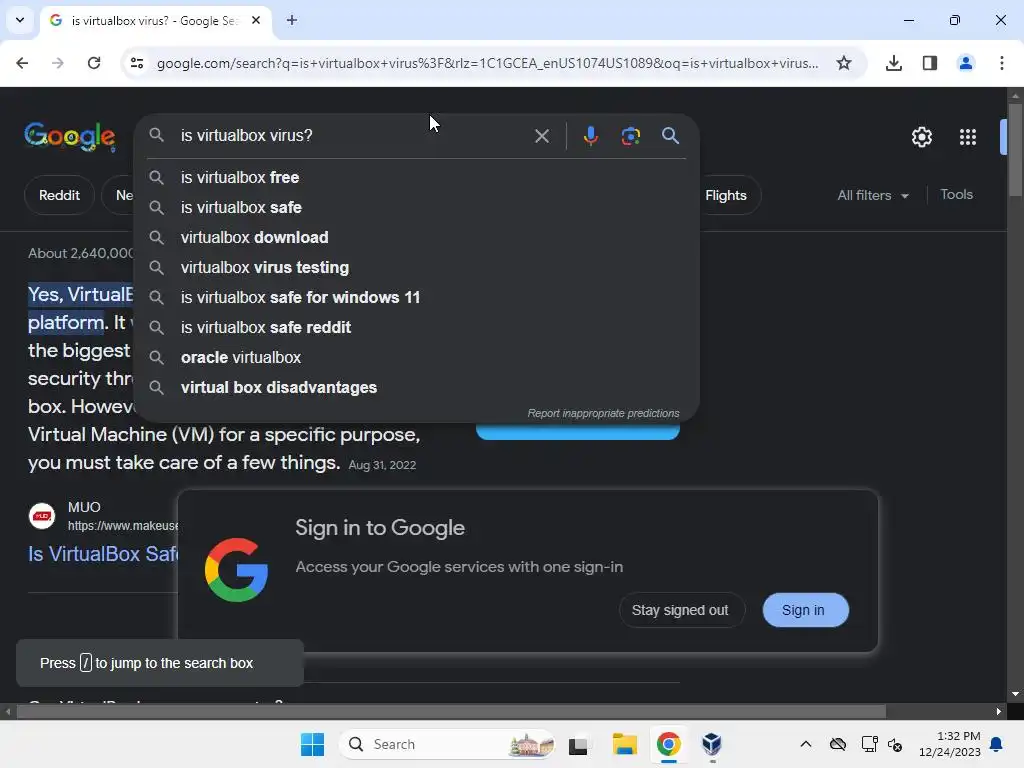Image resolution: width=1024 pixels, height=768 pixels.
Task: Click the horizontal page scrollbar
Action: pyautogui.click(x=451, y=711)
